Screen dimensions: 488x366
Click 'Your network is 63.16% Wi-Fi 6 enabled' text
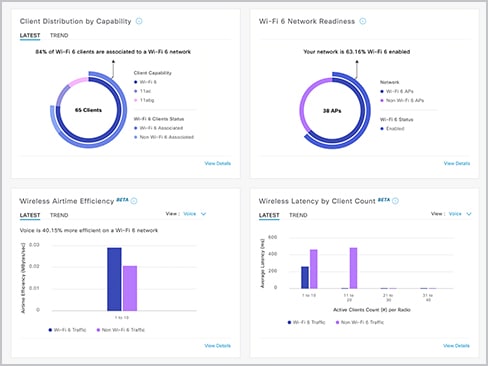click(x=357, y=52)
